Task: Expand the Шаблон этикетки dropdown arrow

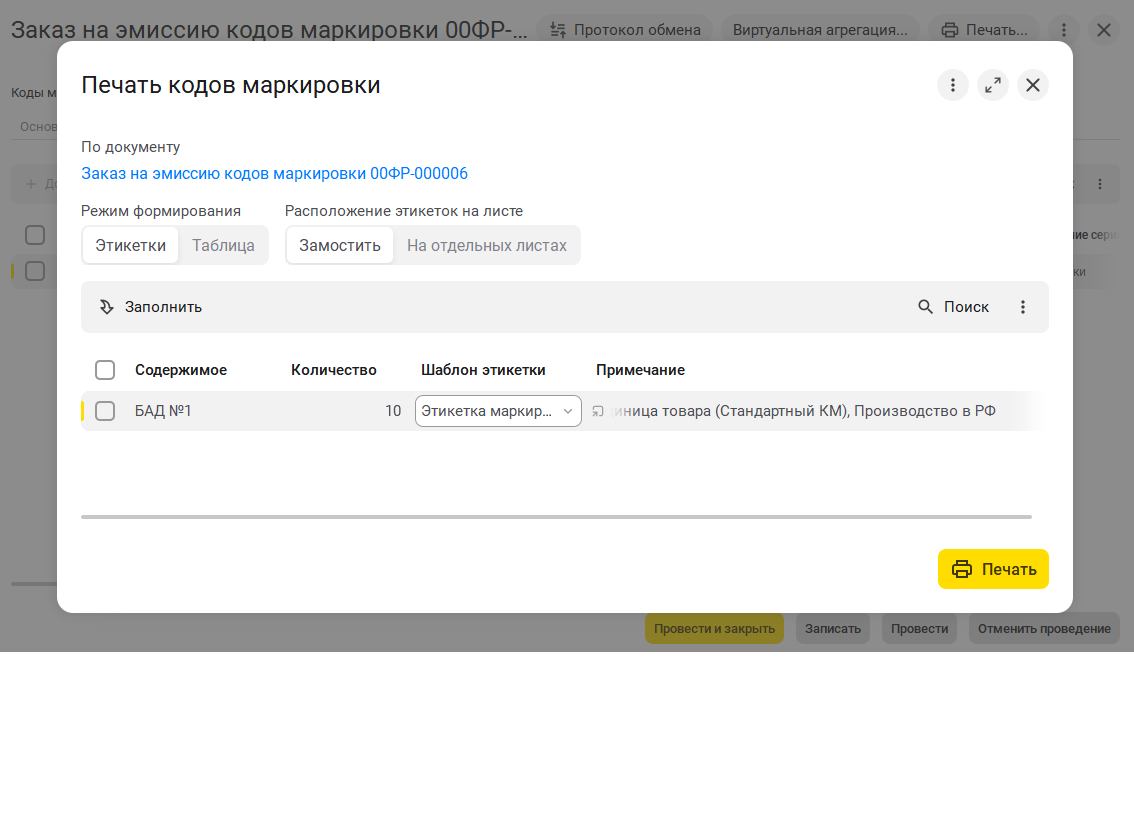Action: coord(568,411)
